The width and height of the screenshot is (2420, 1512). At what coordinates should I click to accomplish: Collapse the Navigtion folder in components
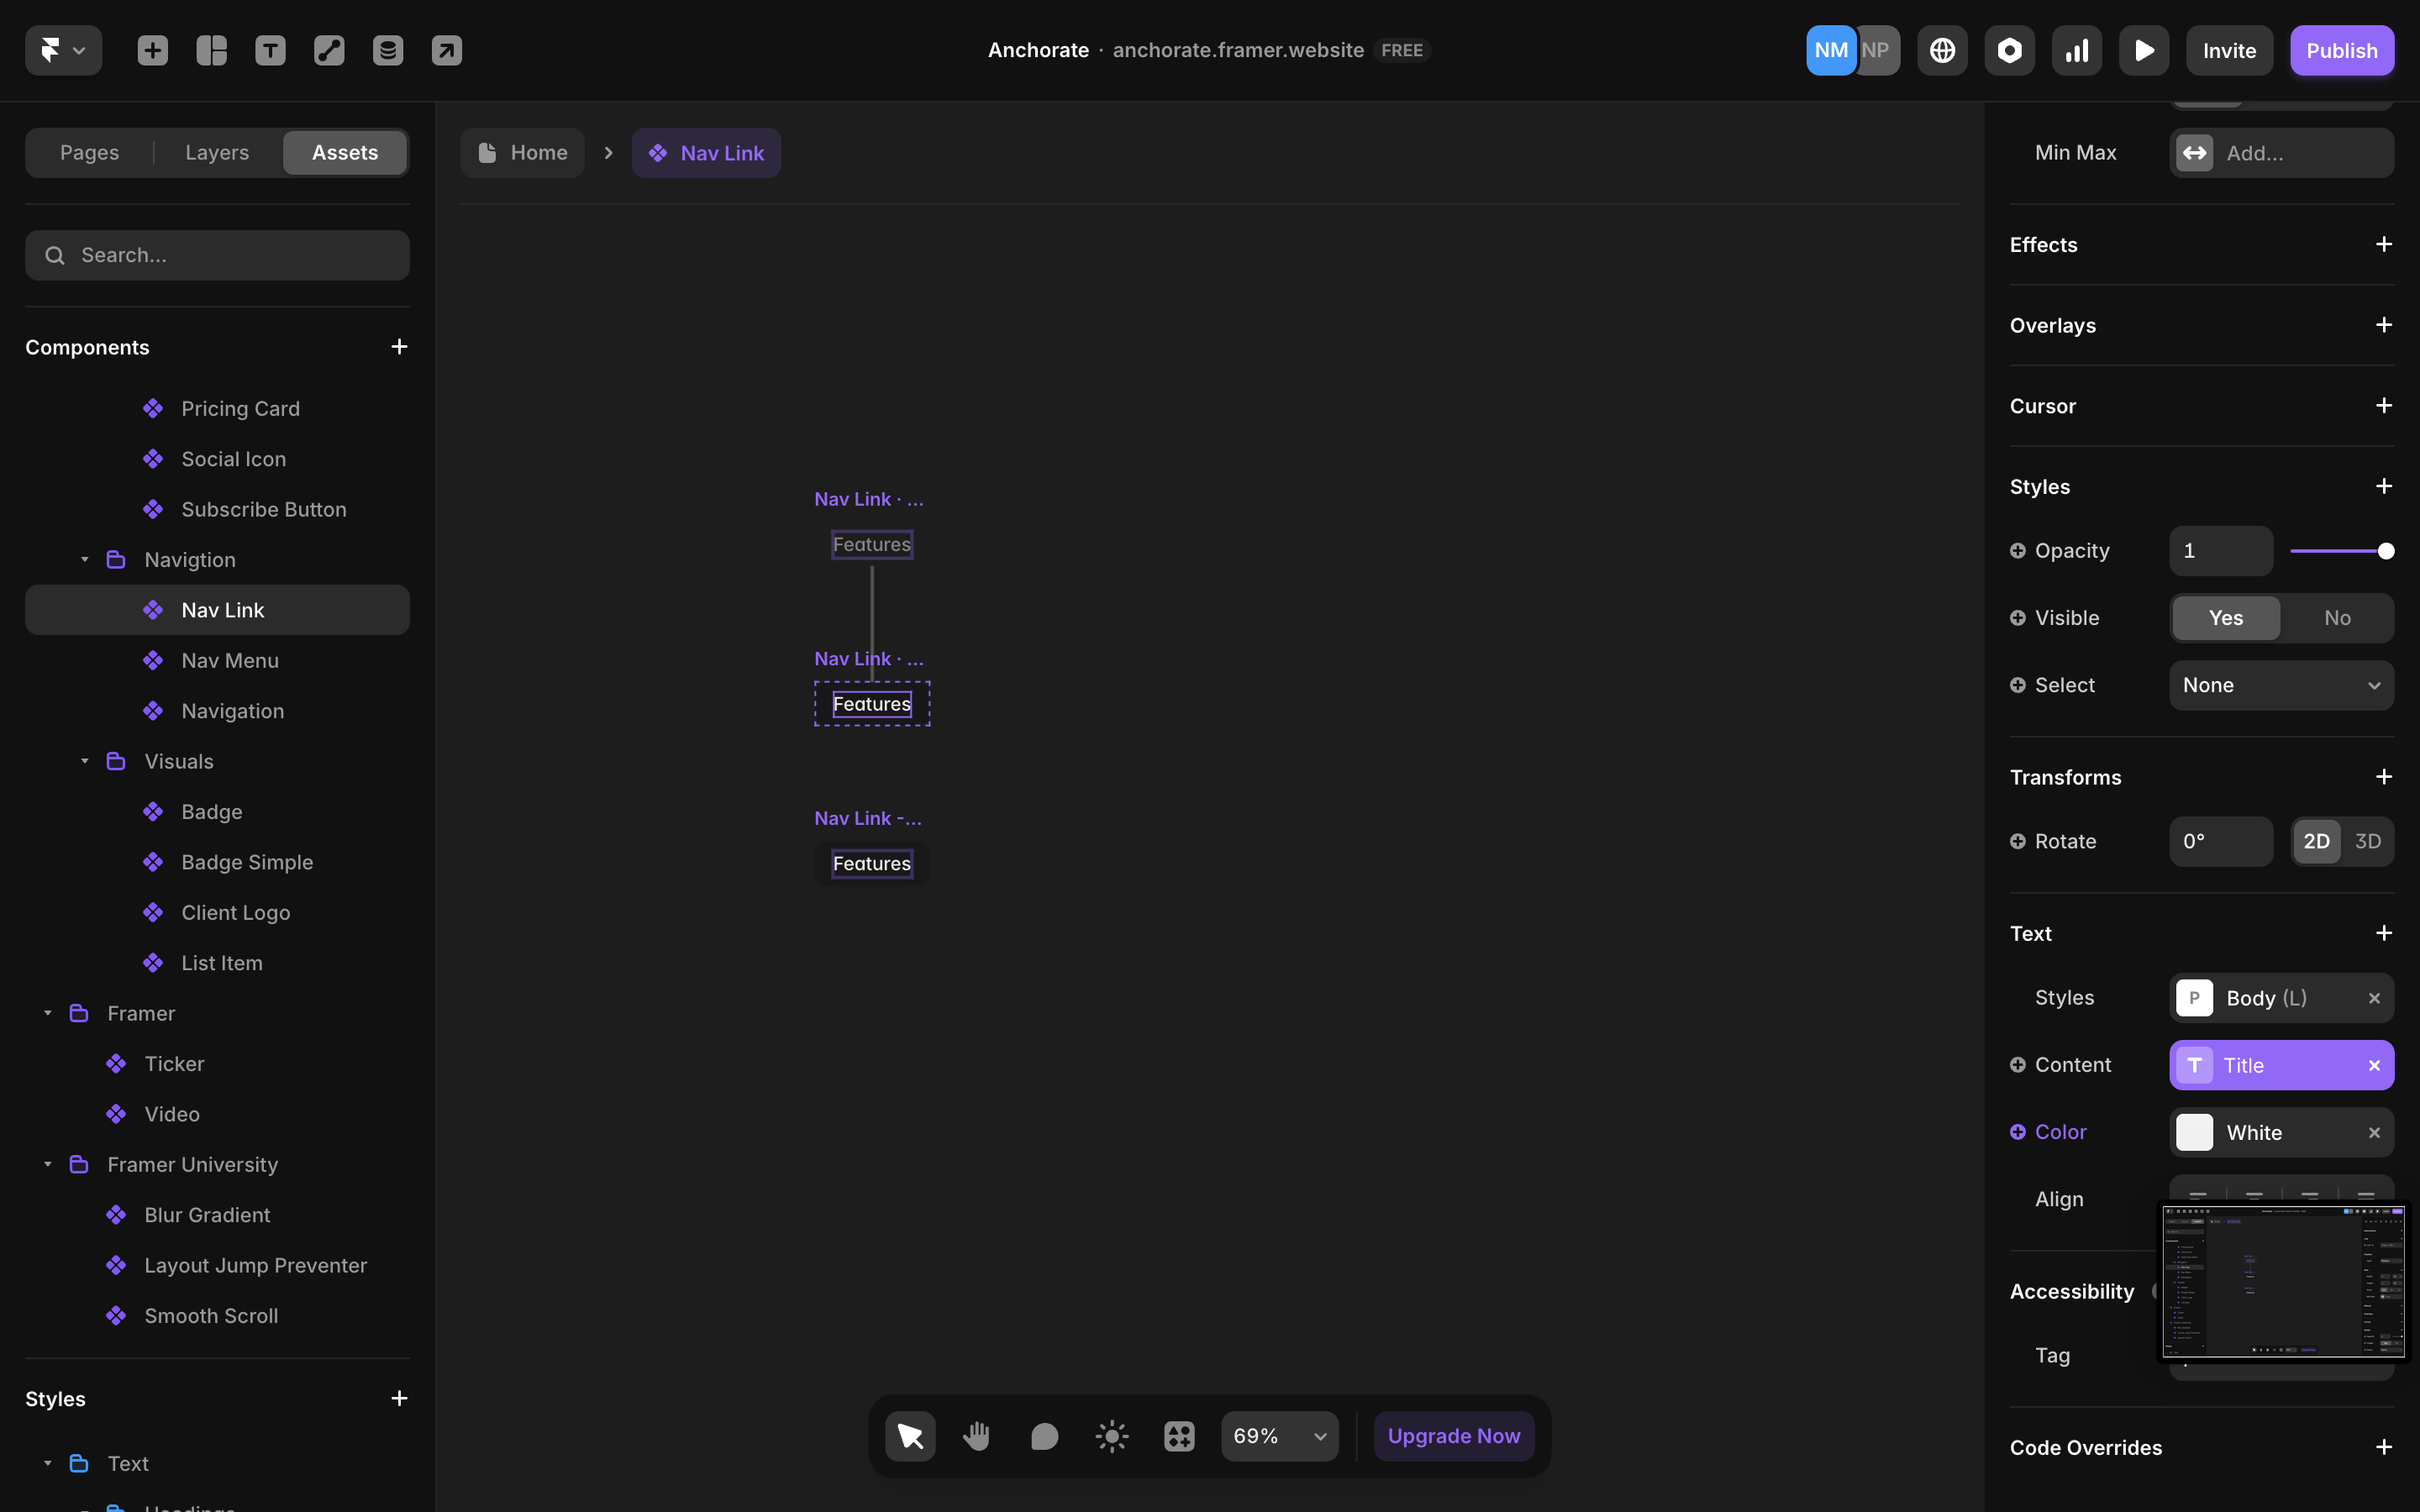(x=85, y=560)
